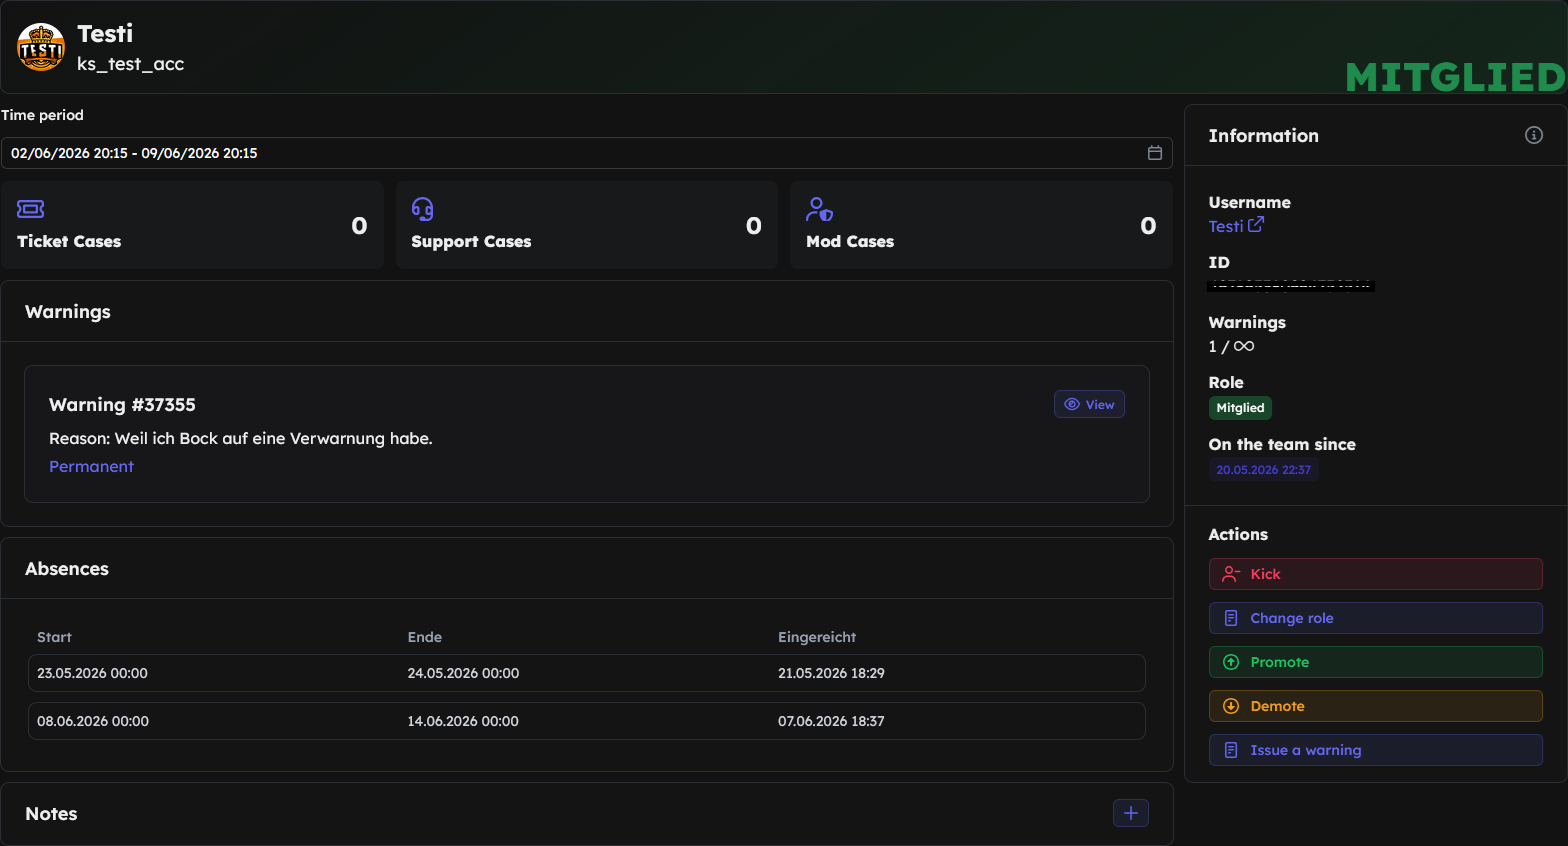Click Issue a warning button
The height and width of the screenshot is (846, 1568).
[1375, 750]
